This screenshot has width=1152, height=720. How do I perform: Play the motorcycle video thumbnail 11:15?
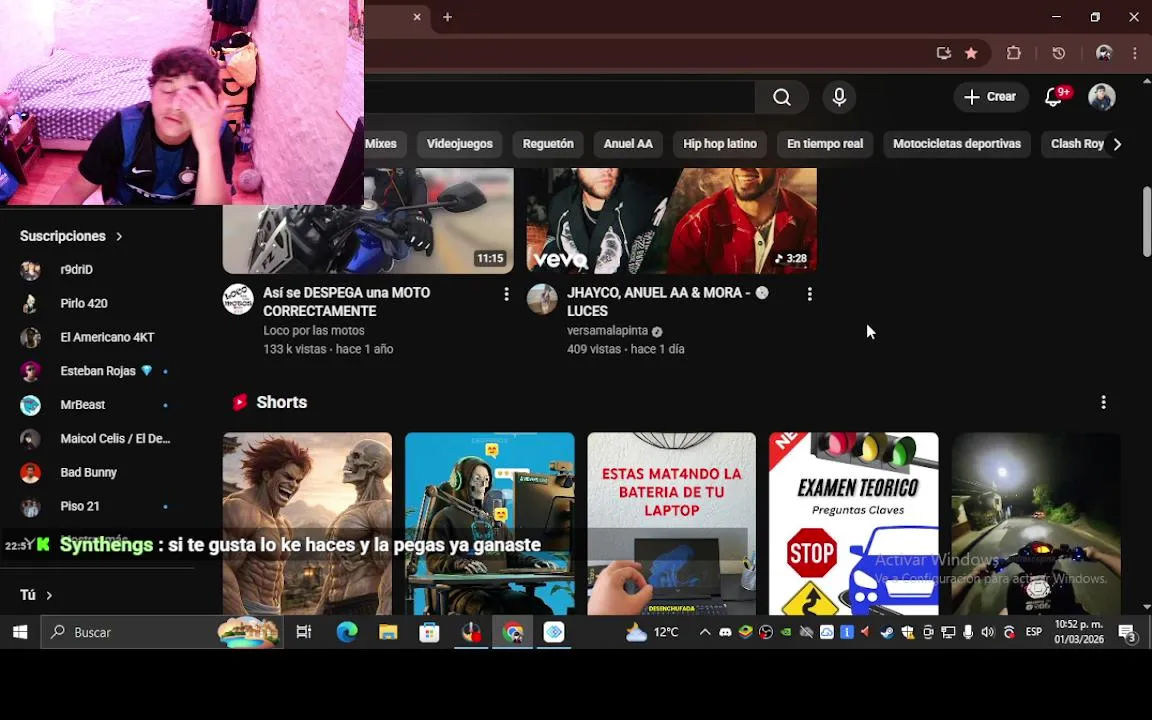(x=368, y=220)
